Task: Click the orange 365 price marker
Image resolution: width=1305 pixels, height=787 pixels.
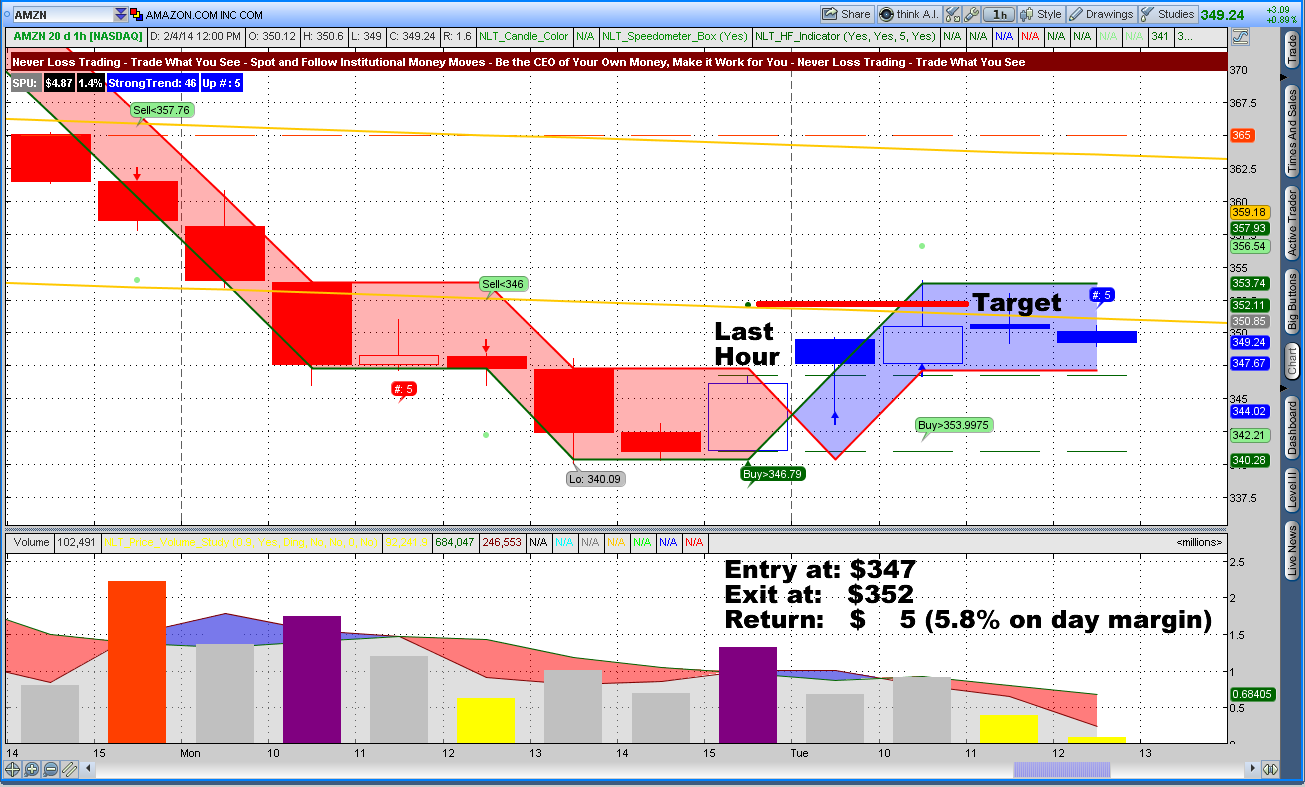Action: click(x=1241, y=135)
